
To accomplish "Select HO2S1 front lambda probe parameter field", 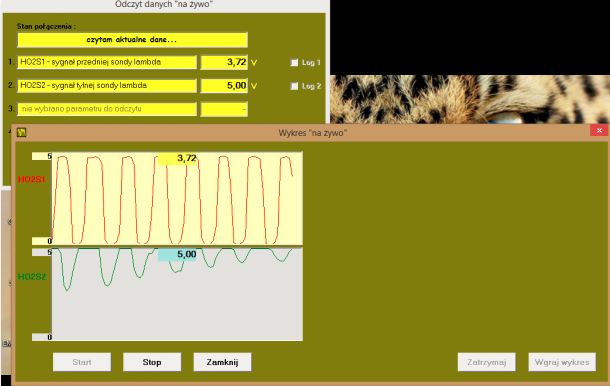I will 107,62.
